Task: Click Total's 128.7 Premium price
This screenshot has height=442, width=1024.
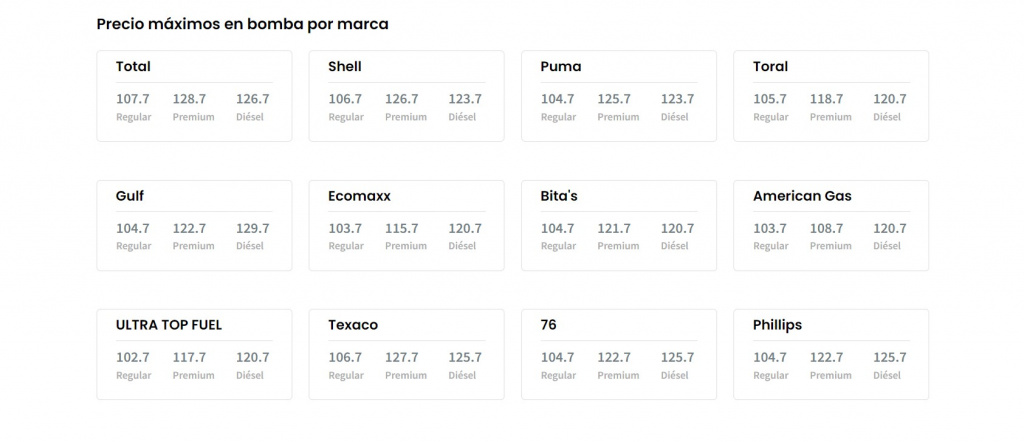Action: click(189, 99)
